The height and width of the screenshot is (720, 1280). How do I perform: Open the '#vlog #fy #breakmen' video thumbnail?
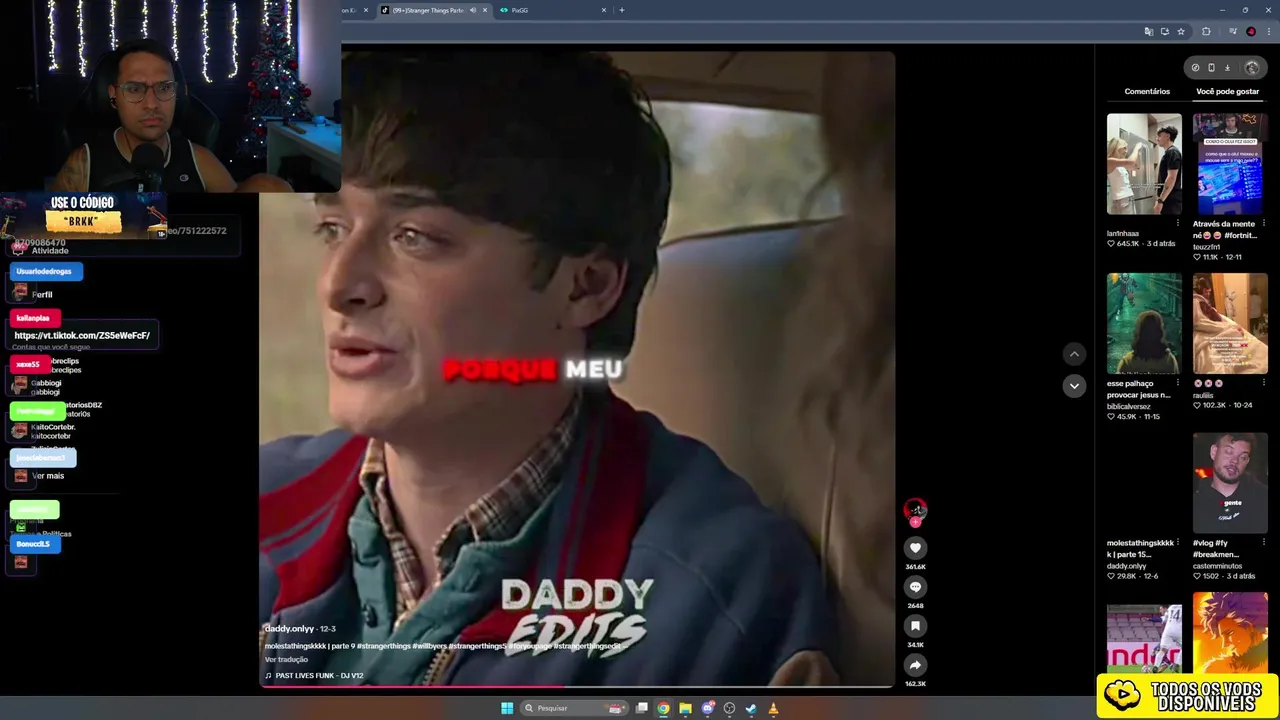click(1230, 483)
